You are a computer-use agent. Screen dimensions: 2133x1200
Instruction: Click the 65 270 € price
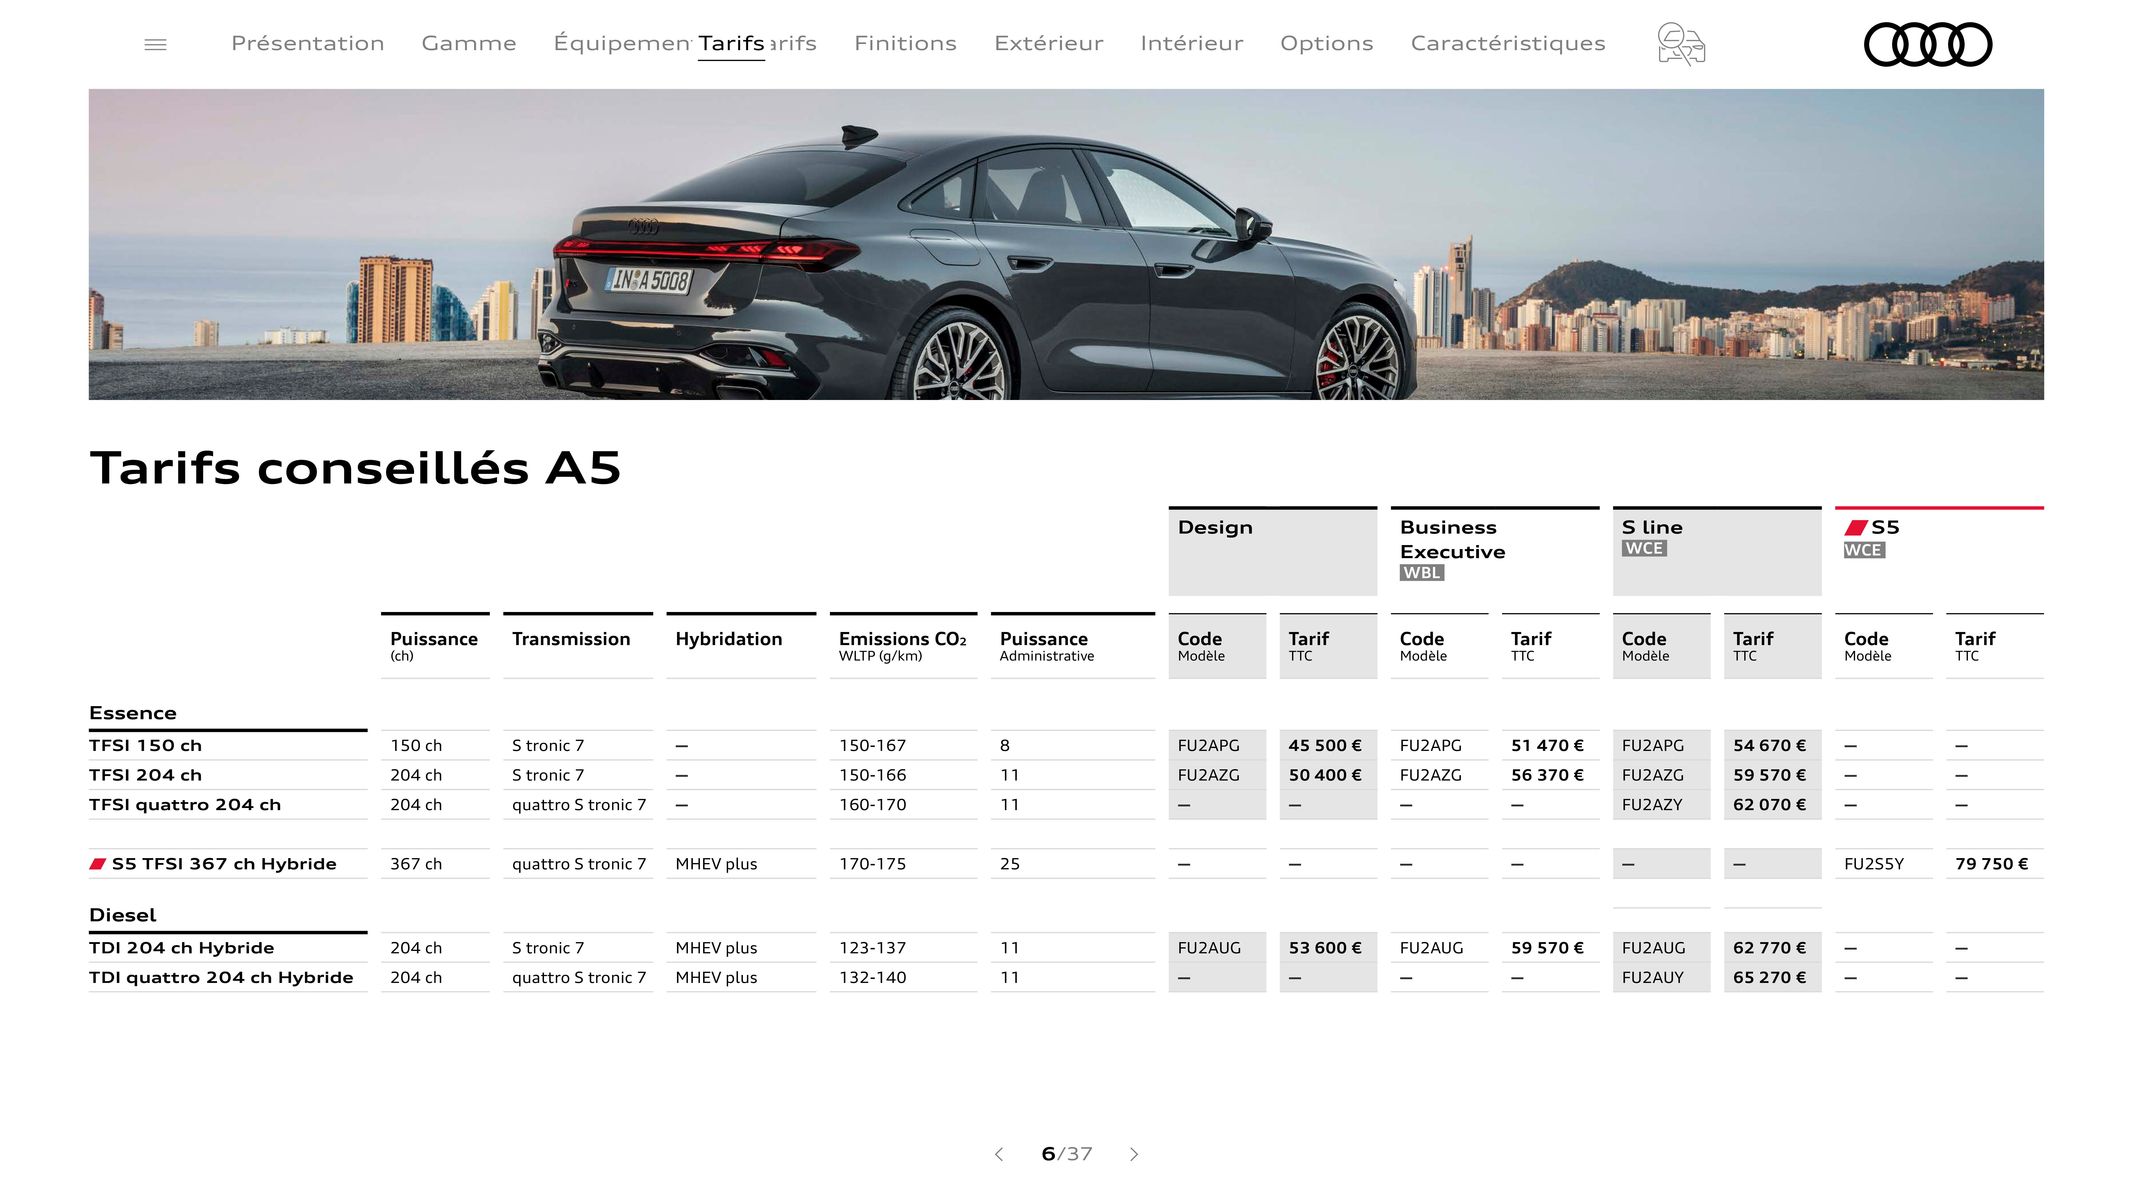1770,978
